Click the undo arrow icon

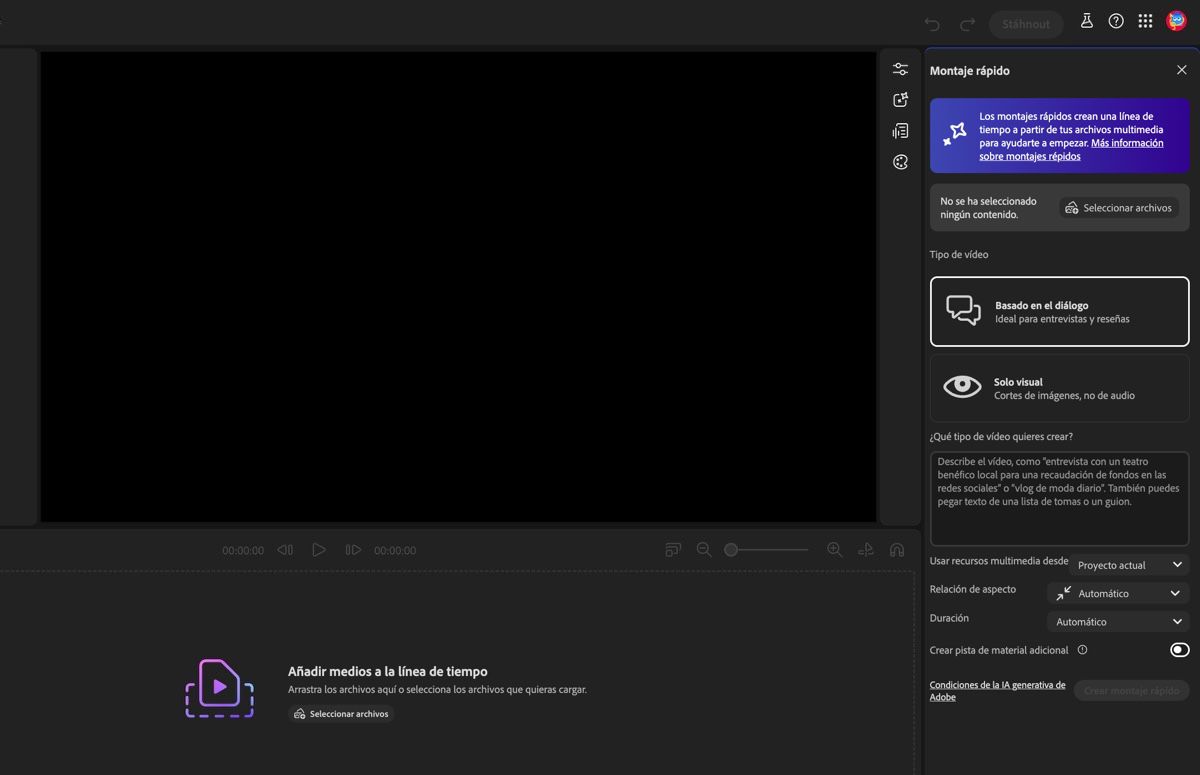click(x=932, y=23)
